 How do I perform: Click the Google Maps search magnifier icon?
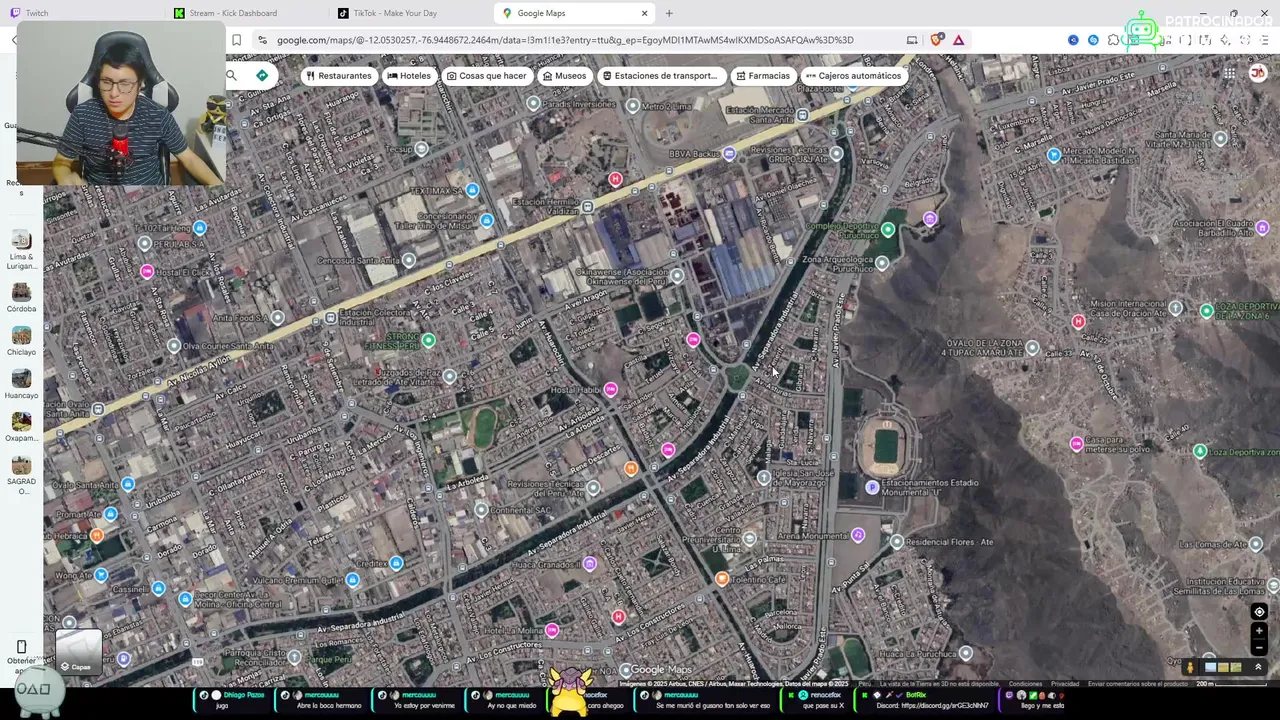coord(231,75)
